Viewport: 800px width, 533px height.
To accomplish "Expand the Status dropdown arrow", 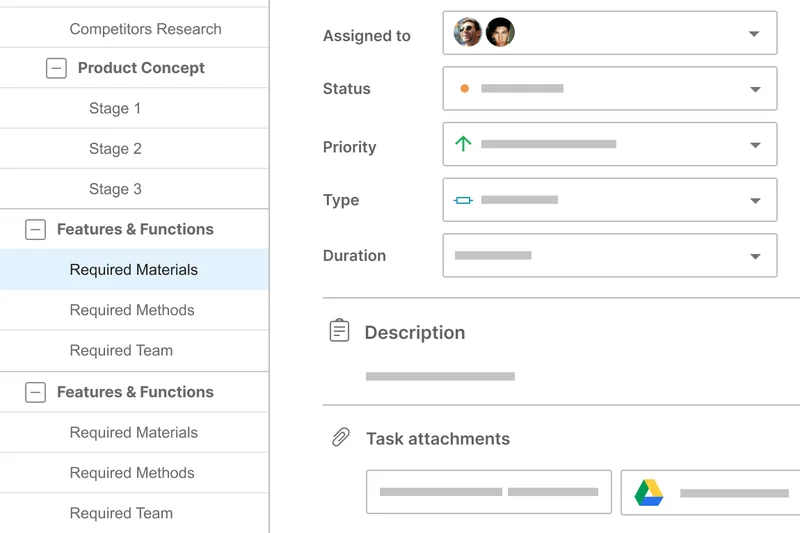I will point(755,90).
